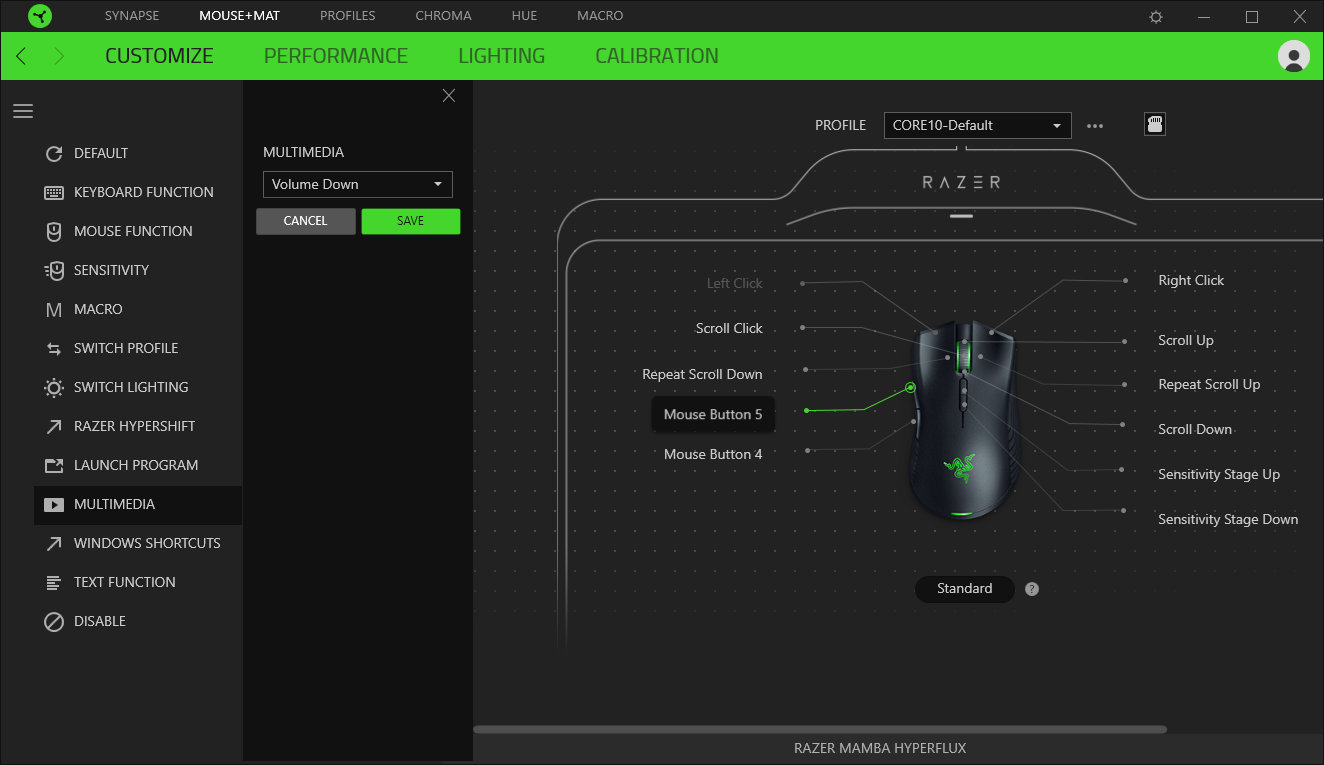
Task: Select the Mouse Button 4 assignment
Action: tap(712, 454)
